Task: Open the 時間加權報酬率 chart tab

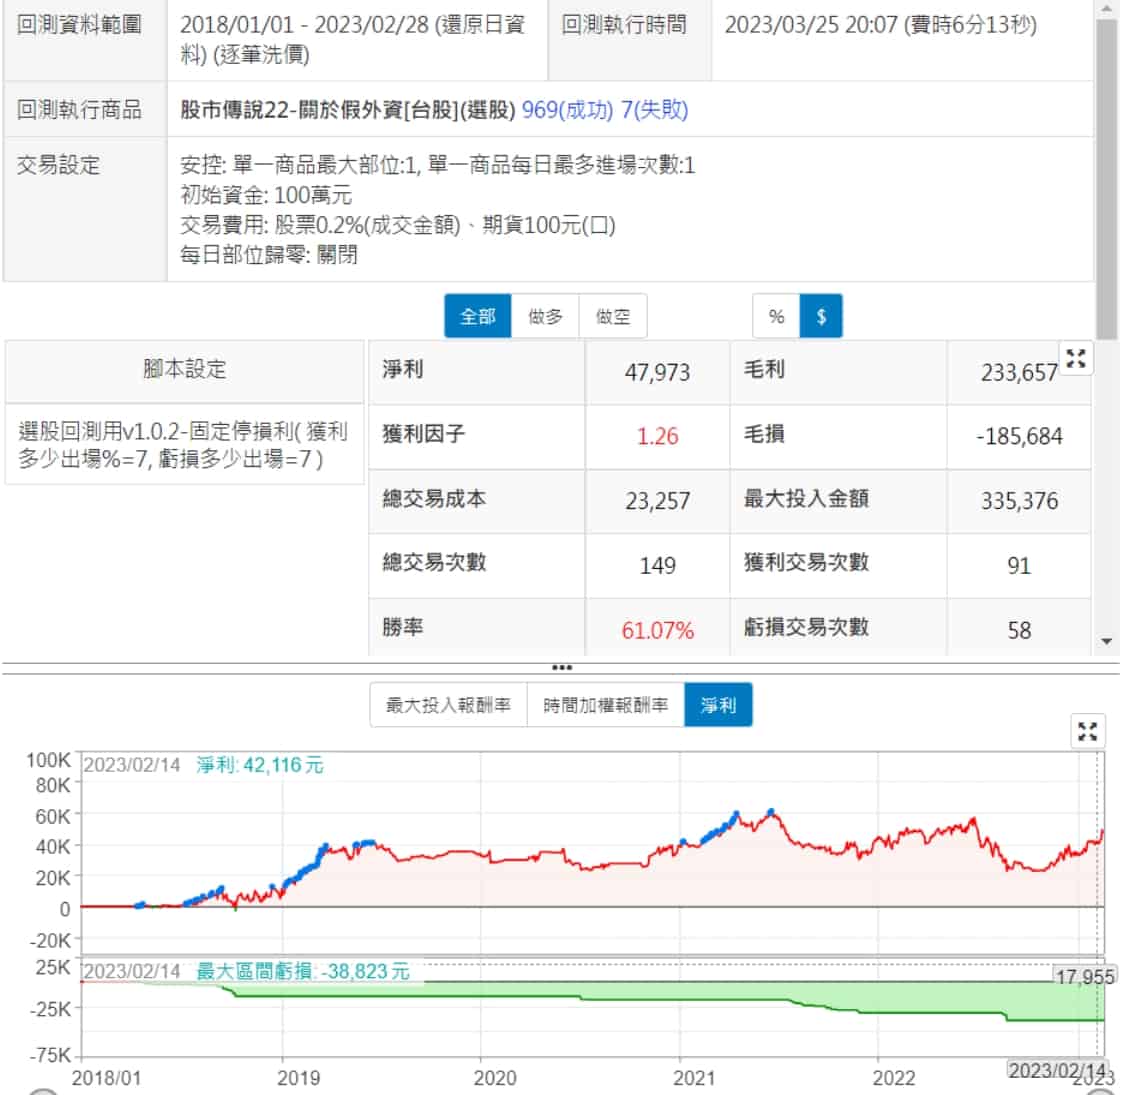Action: (x=605, y=705)
